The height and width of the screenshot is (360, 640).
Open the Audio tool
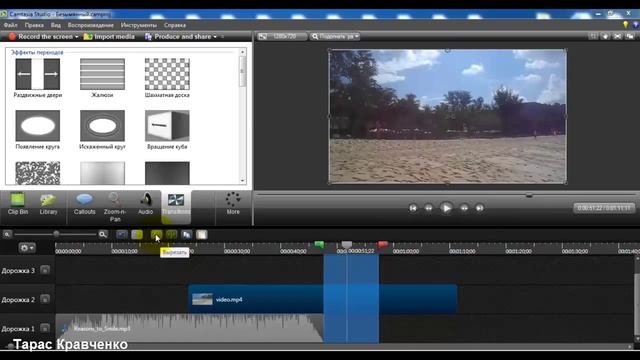(x=145, y=204)
